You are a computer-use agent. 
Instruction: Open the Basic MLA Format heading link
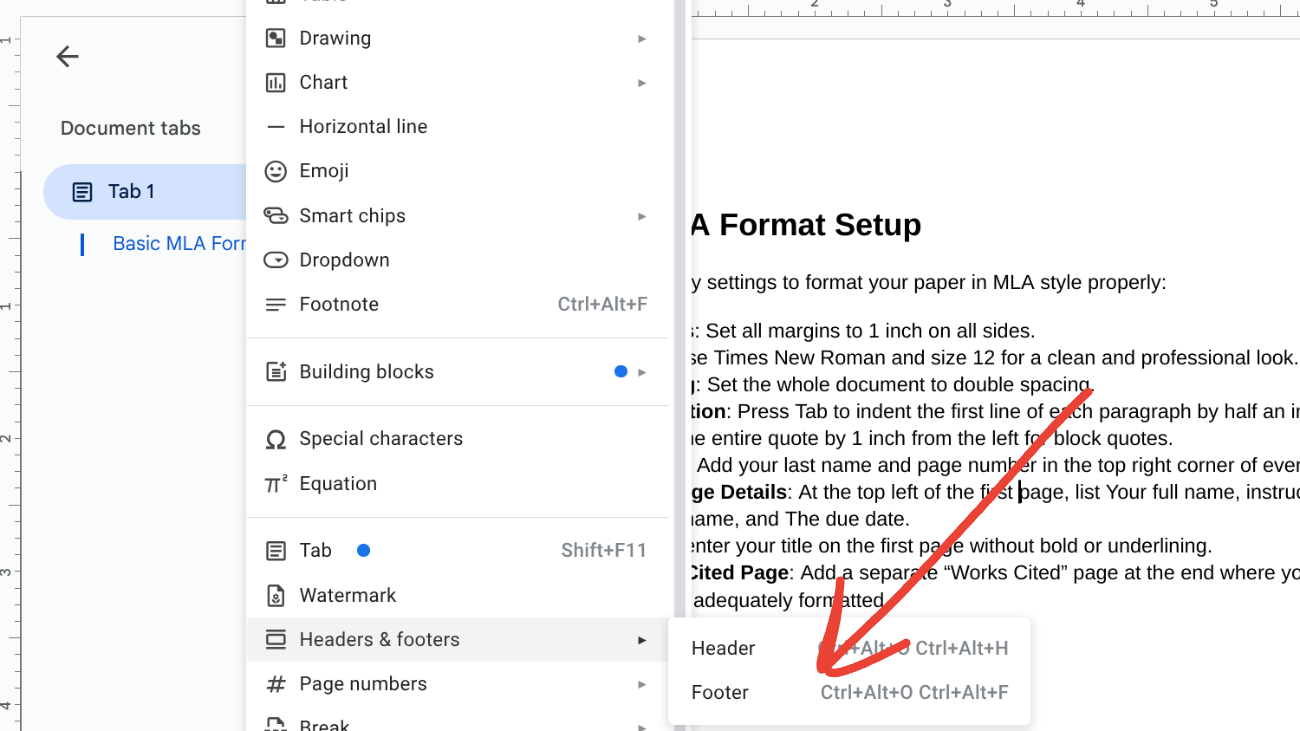180,243
